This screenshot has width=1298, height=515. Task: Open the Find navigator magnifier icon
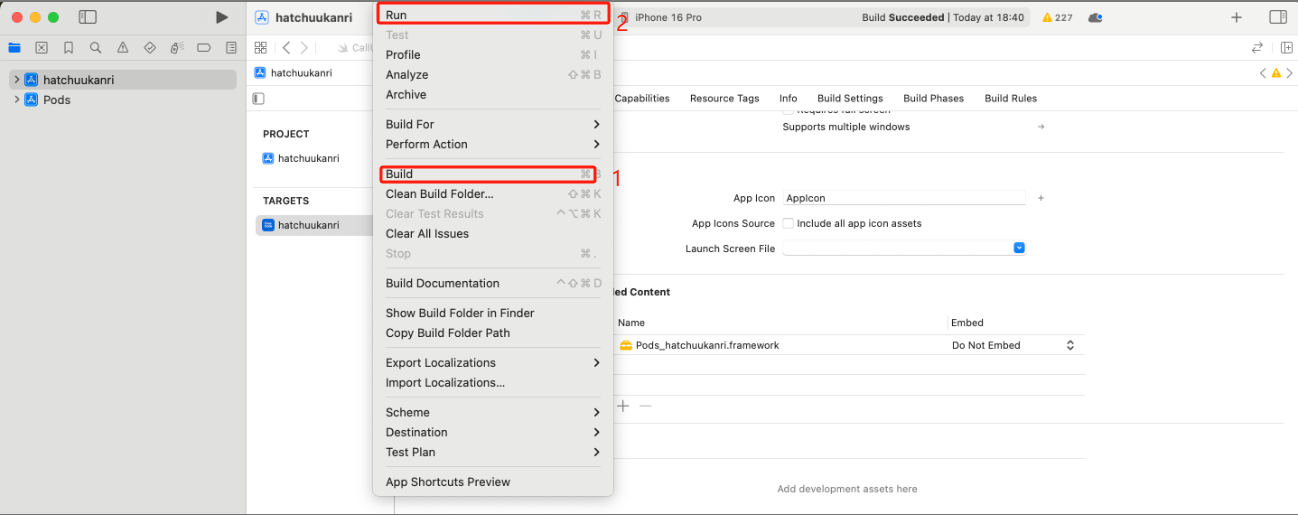click(96, 47)
